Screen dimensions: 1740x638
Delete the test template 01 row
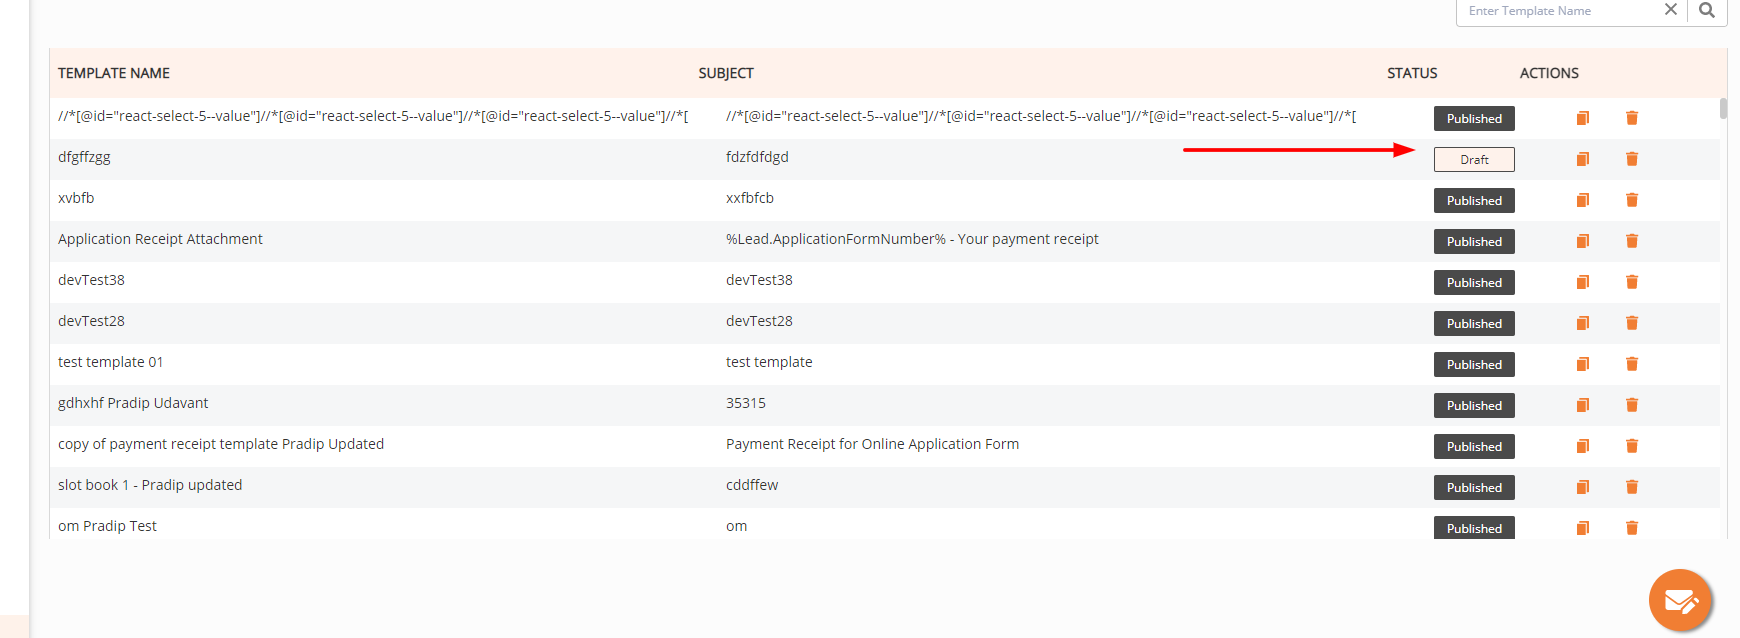point(1632,364)
